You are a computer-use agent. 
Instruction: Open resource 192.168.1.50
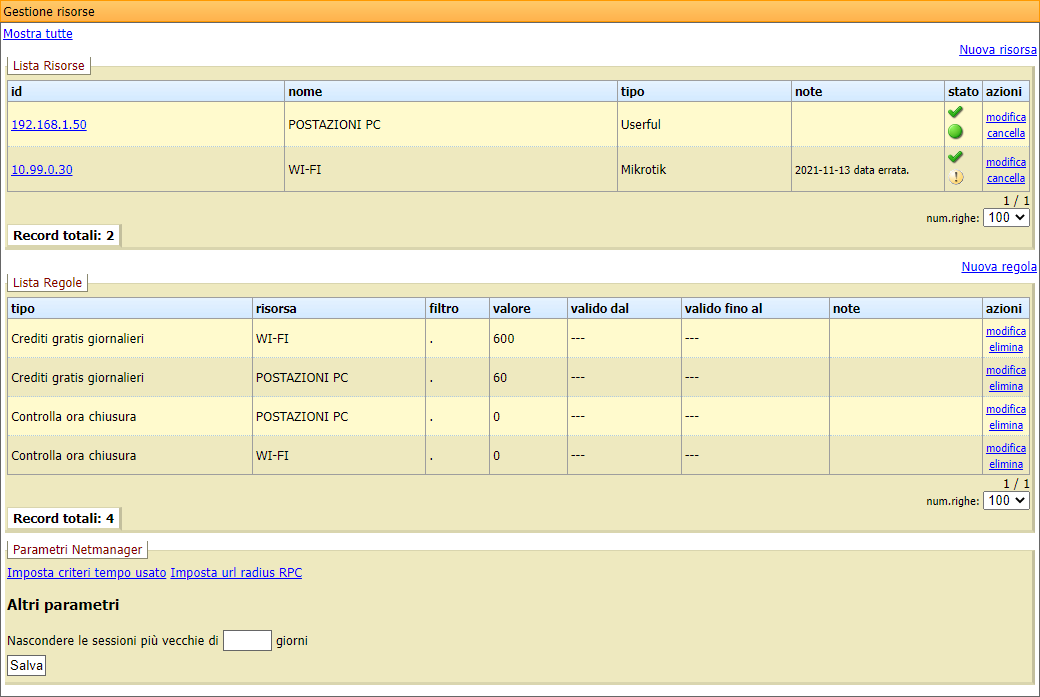click(x=49, y=125)
